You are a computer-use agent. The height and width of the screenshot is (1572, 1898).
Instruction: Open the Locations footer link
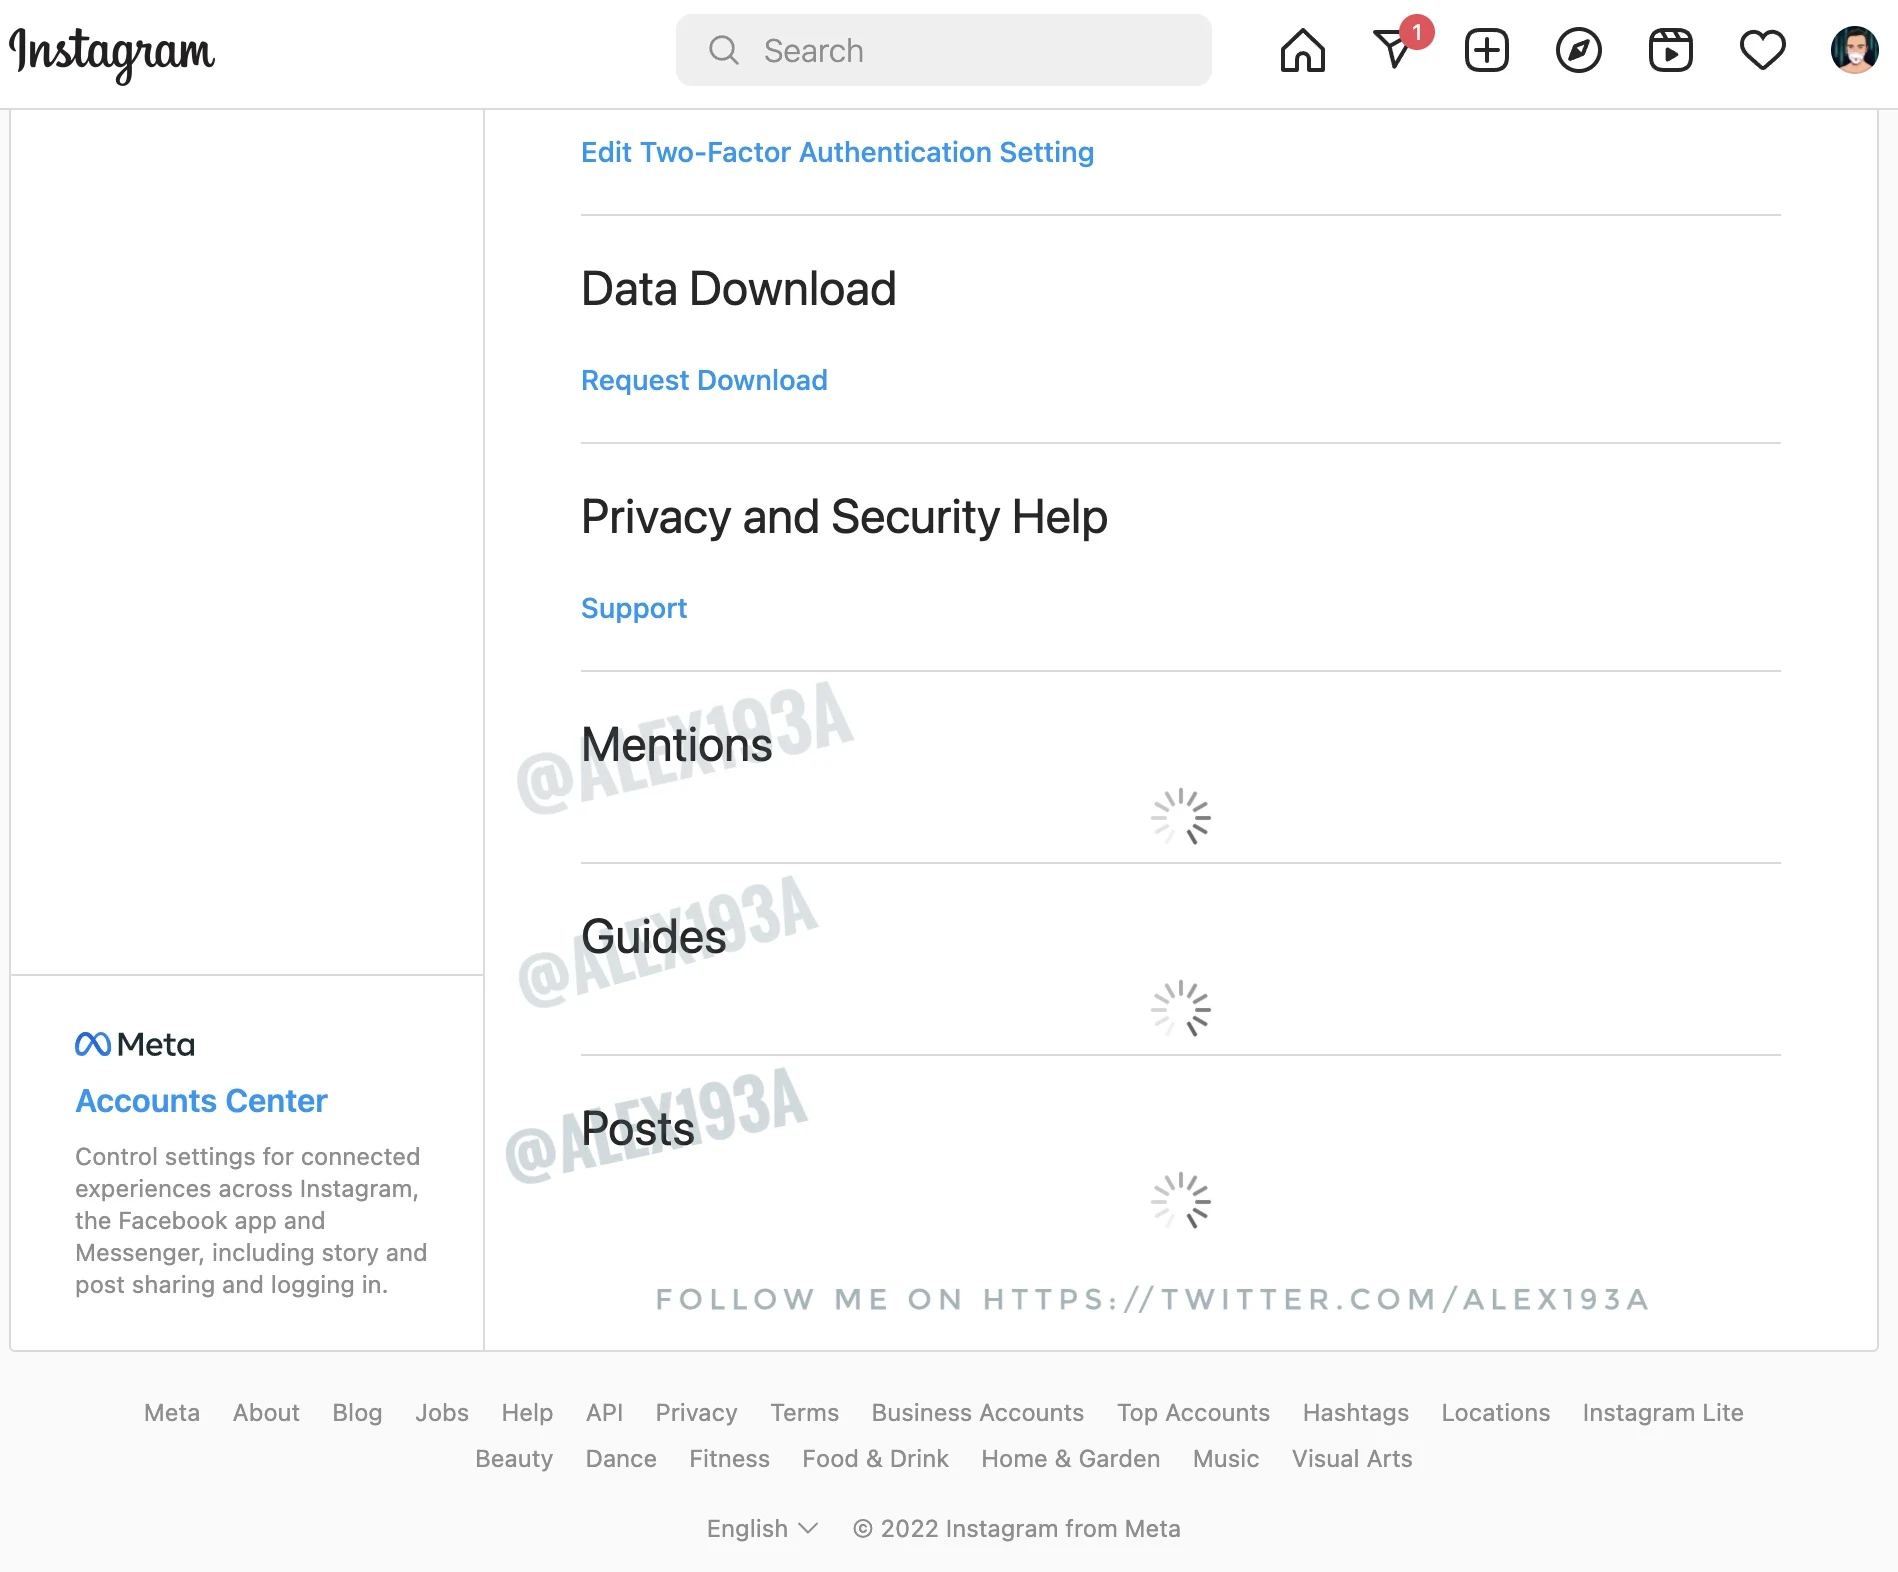1495,1412
